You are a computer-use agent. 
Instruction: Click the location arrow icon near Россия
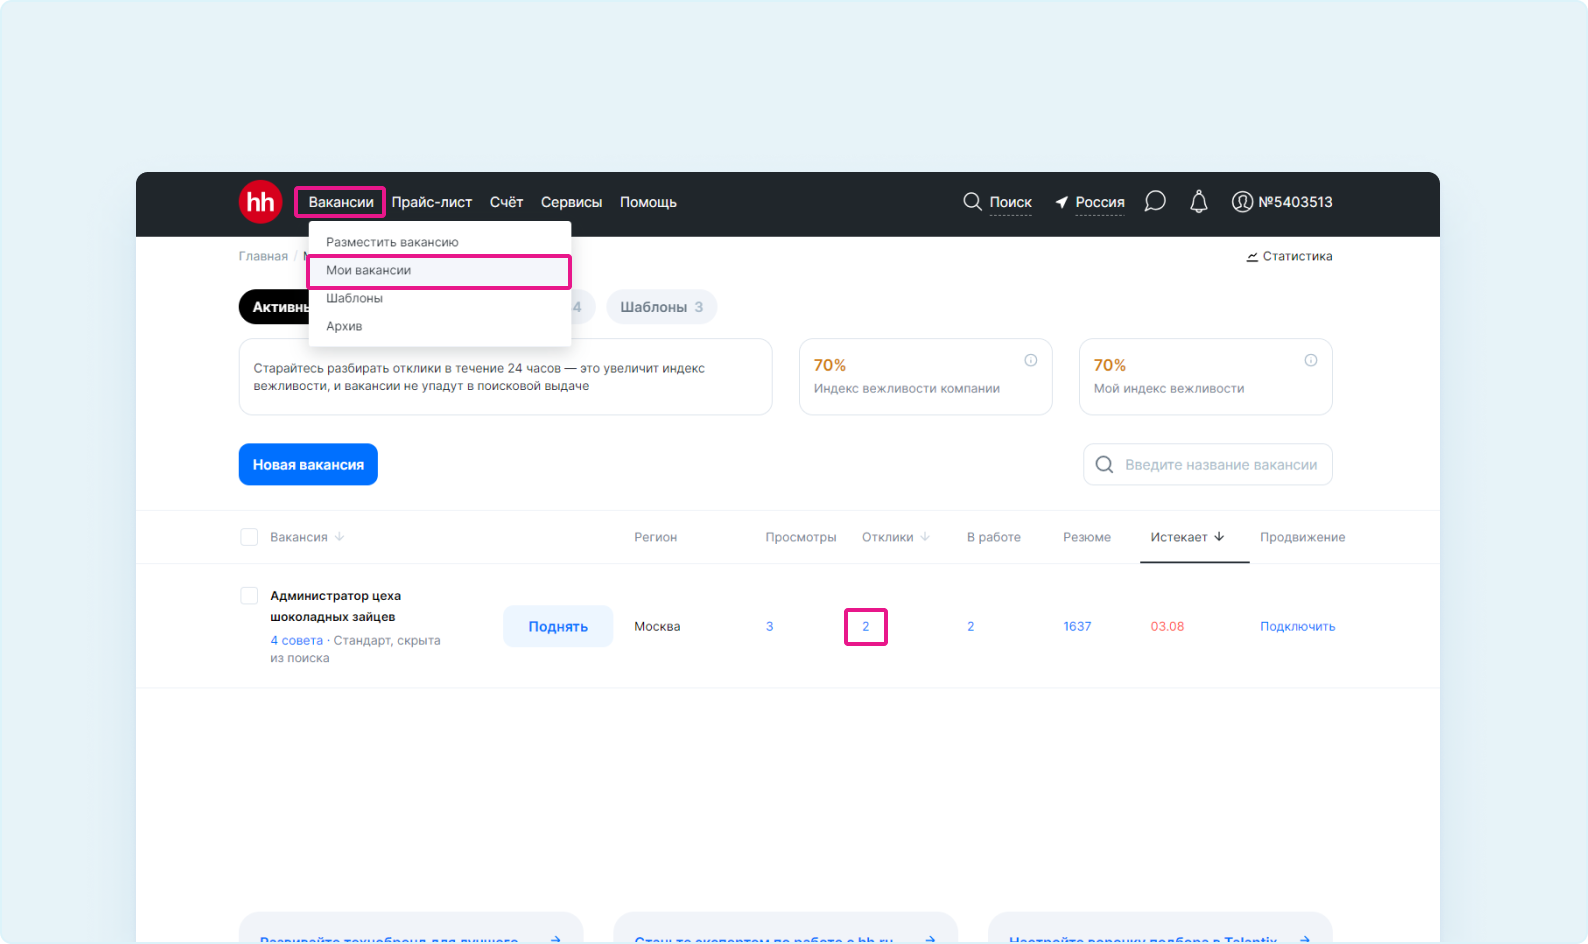coord(1062,202)
